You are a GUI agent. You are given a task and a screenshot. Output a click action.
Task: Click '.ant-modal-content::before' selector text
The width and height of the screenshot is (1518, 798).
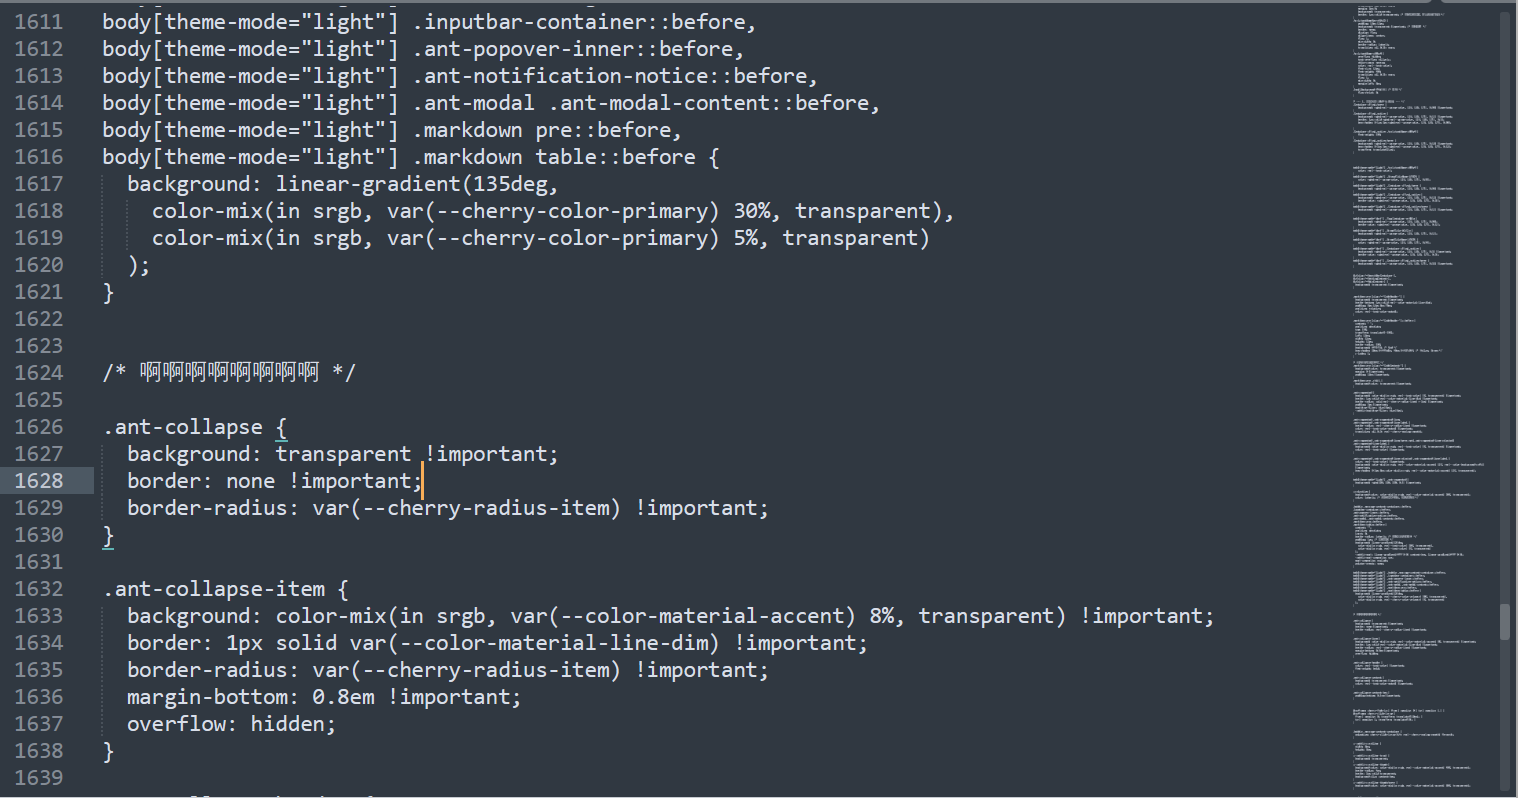708,103
